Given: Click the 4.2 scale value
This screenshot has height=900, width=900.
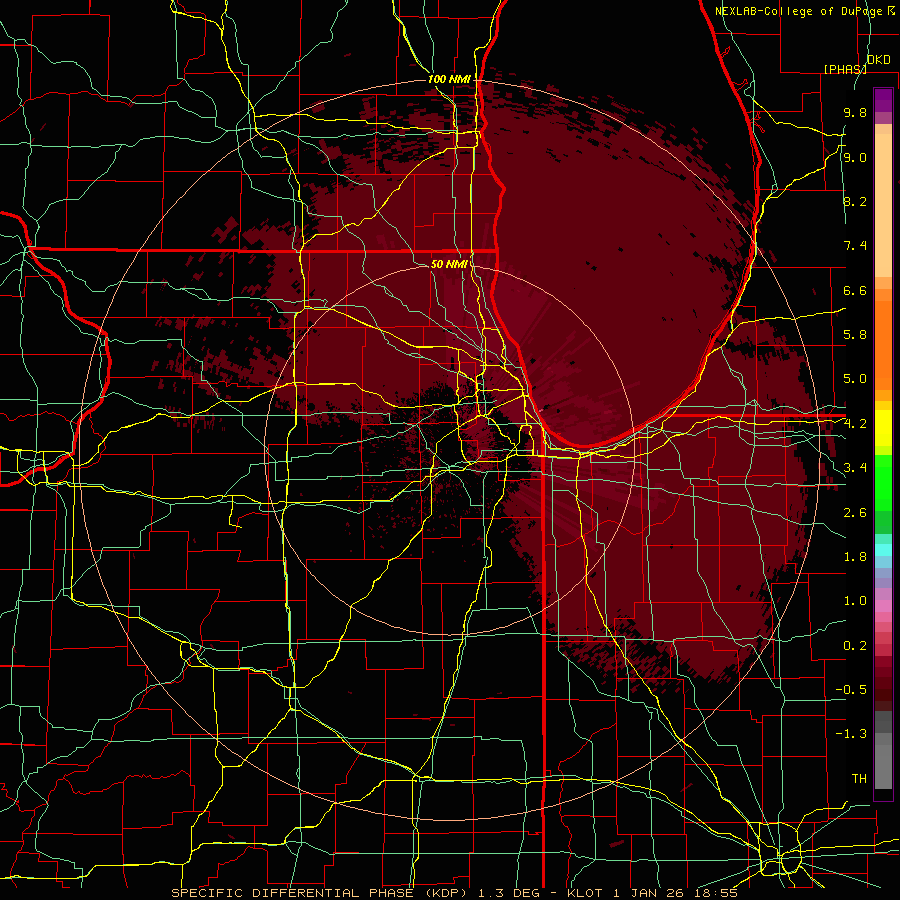Looking at the screenshot, I should tap(855, 424).
